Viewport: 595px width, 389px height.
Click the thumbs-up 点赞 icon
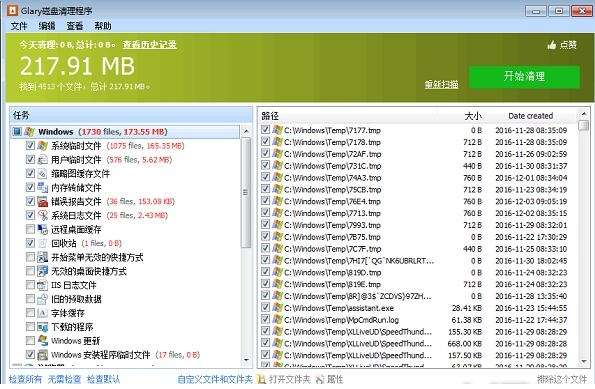(552, 45)
